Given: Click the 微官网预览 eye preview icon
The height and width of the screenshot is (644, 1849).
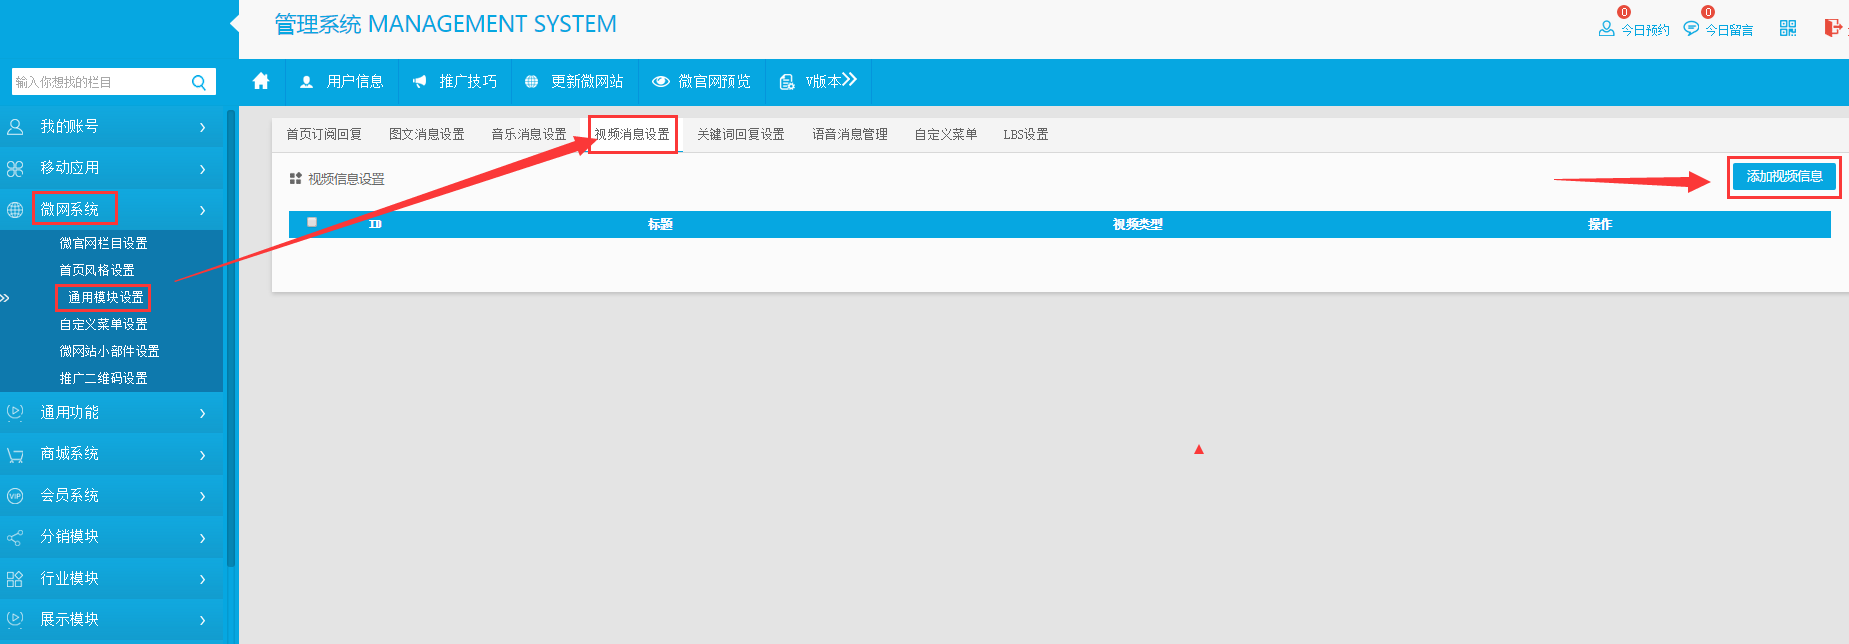Looking at the screenshot, I should pyautogui.click(x=660, y=82).
